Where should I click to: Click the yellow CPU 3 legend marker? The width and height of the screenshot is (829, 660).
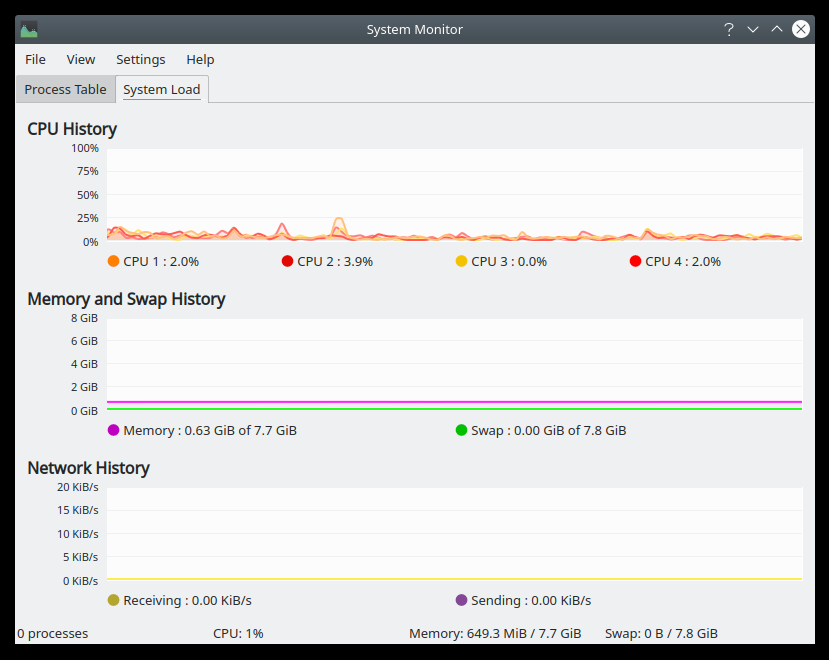460,261
